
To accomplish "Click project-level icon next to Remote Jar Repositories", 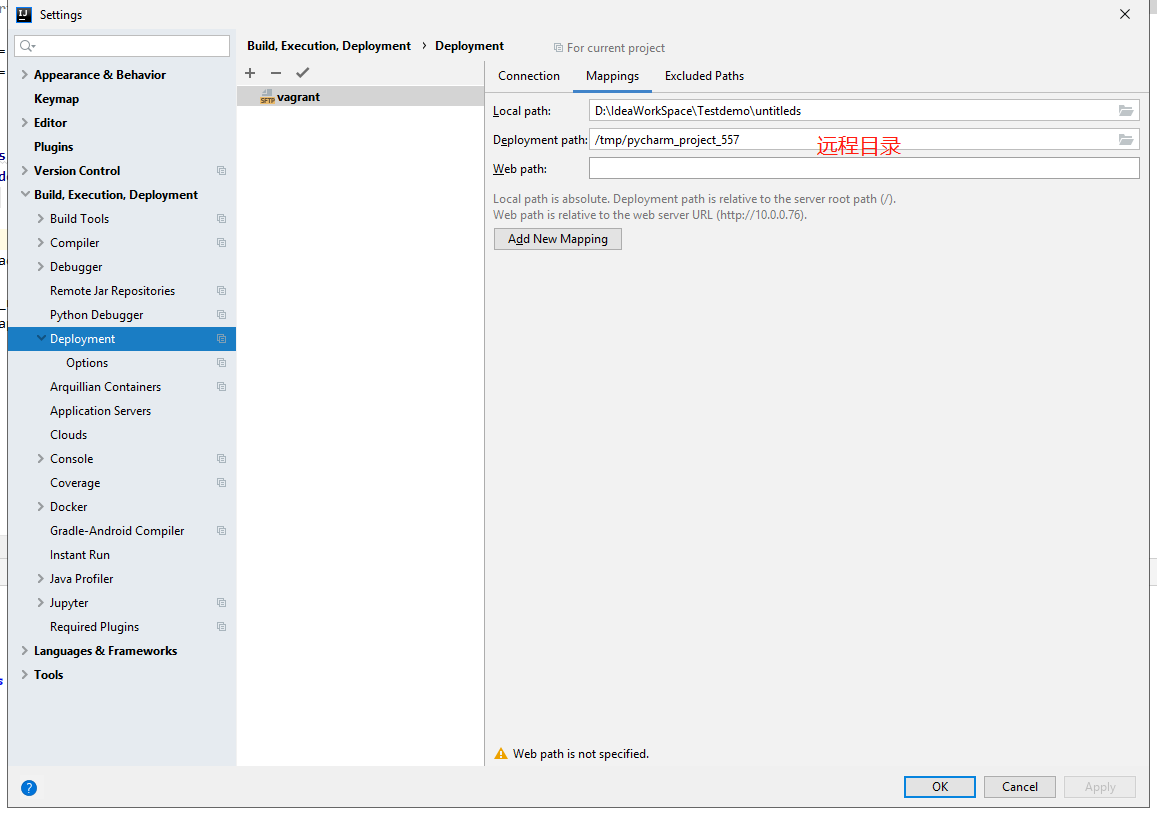I will coord(221,291).
